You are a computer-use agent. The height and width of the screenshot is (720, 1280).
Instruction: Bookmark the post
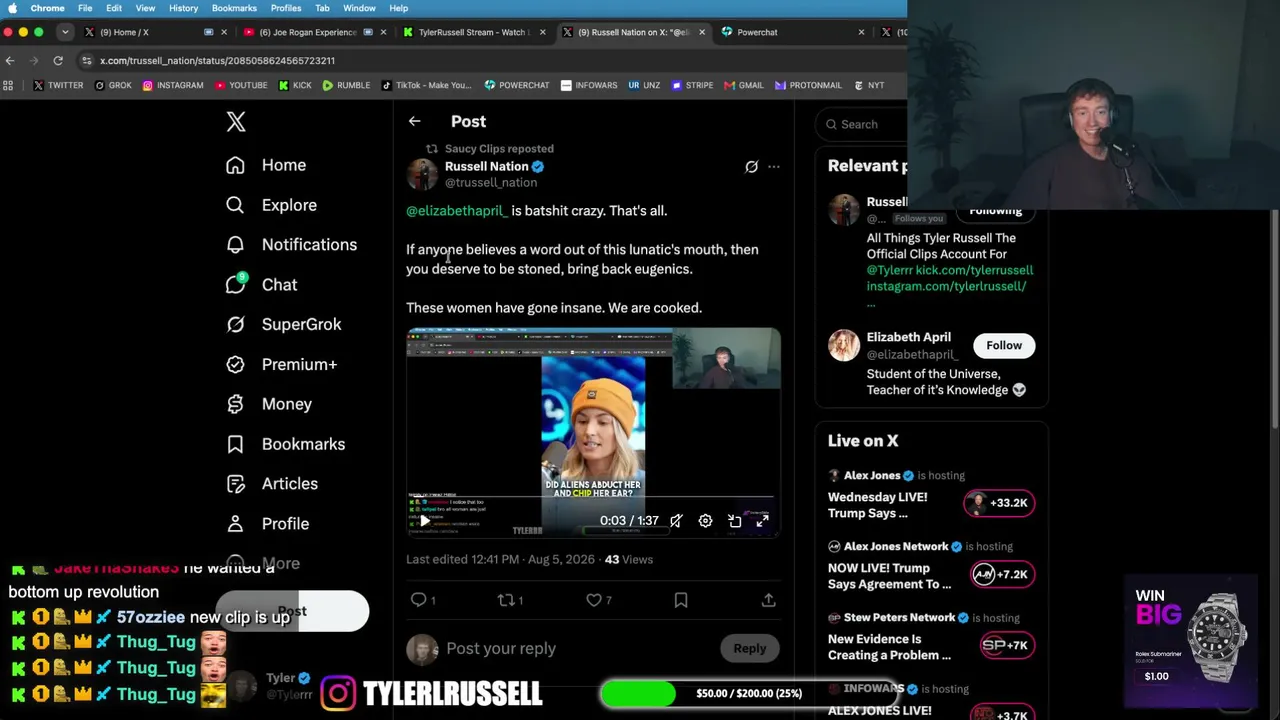pos(681,600)
